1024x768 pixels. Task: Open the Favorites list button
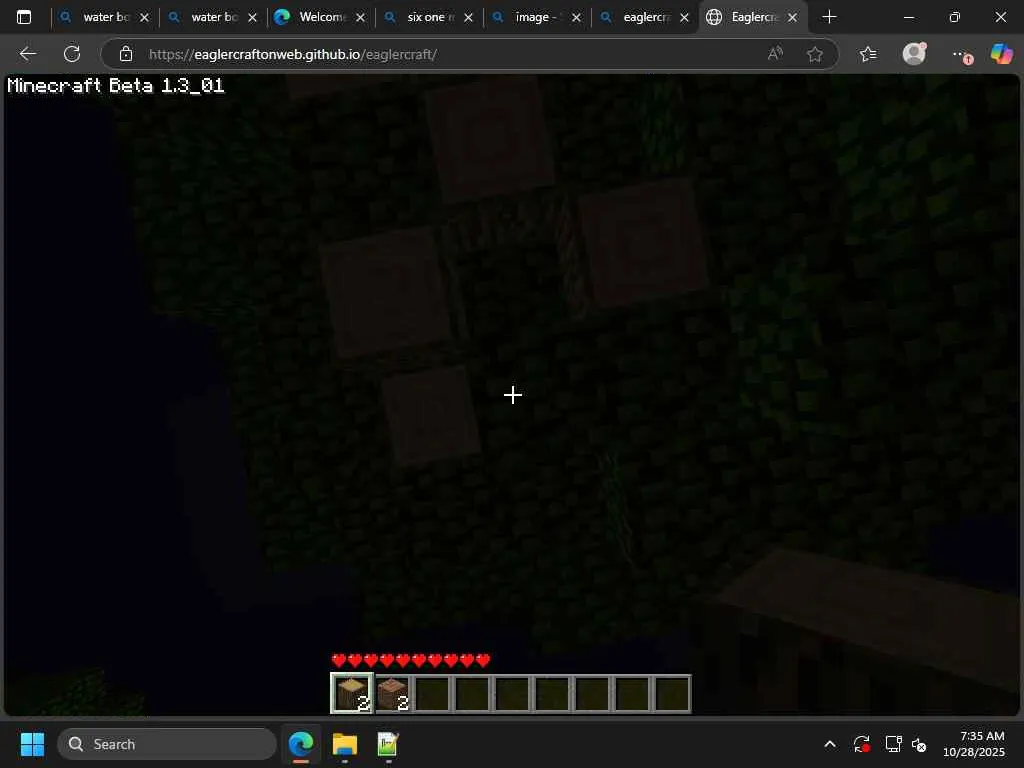tap(868, 54)
